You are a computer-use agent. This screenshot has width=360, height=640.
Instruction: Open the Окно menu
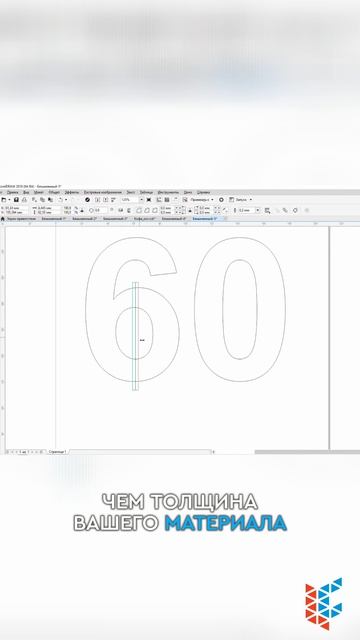[188, 192]
